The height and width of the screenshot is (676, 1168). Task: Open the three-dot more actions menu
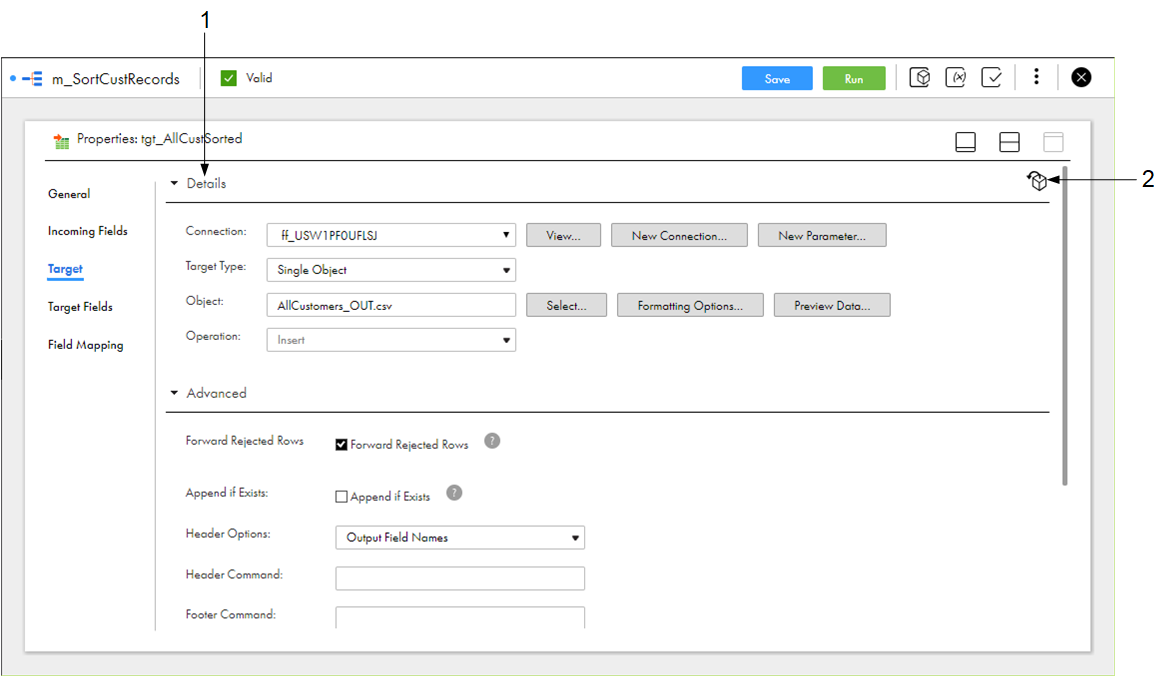pyautogui.click(x=1036, y=77)
